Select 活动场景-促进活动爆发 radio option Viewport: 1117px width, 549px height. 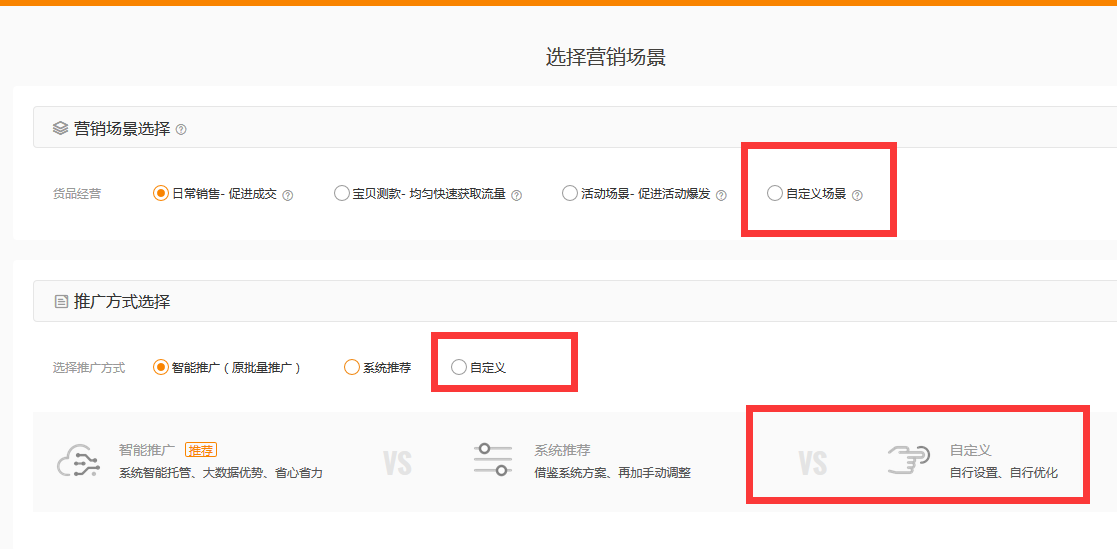(x=569, y=193)
